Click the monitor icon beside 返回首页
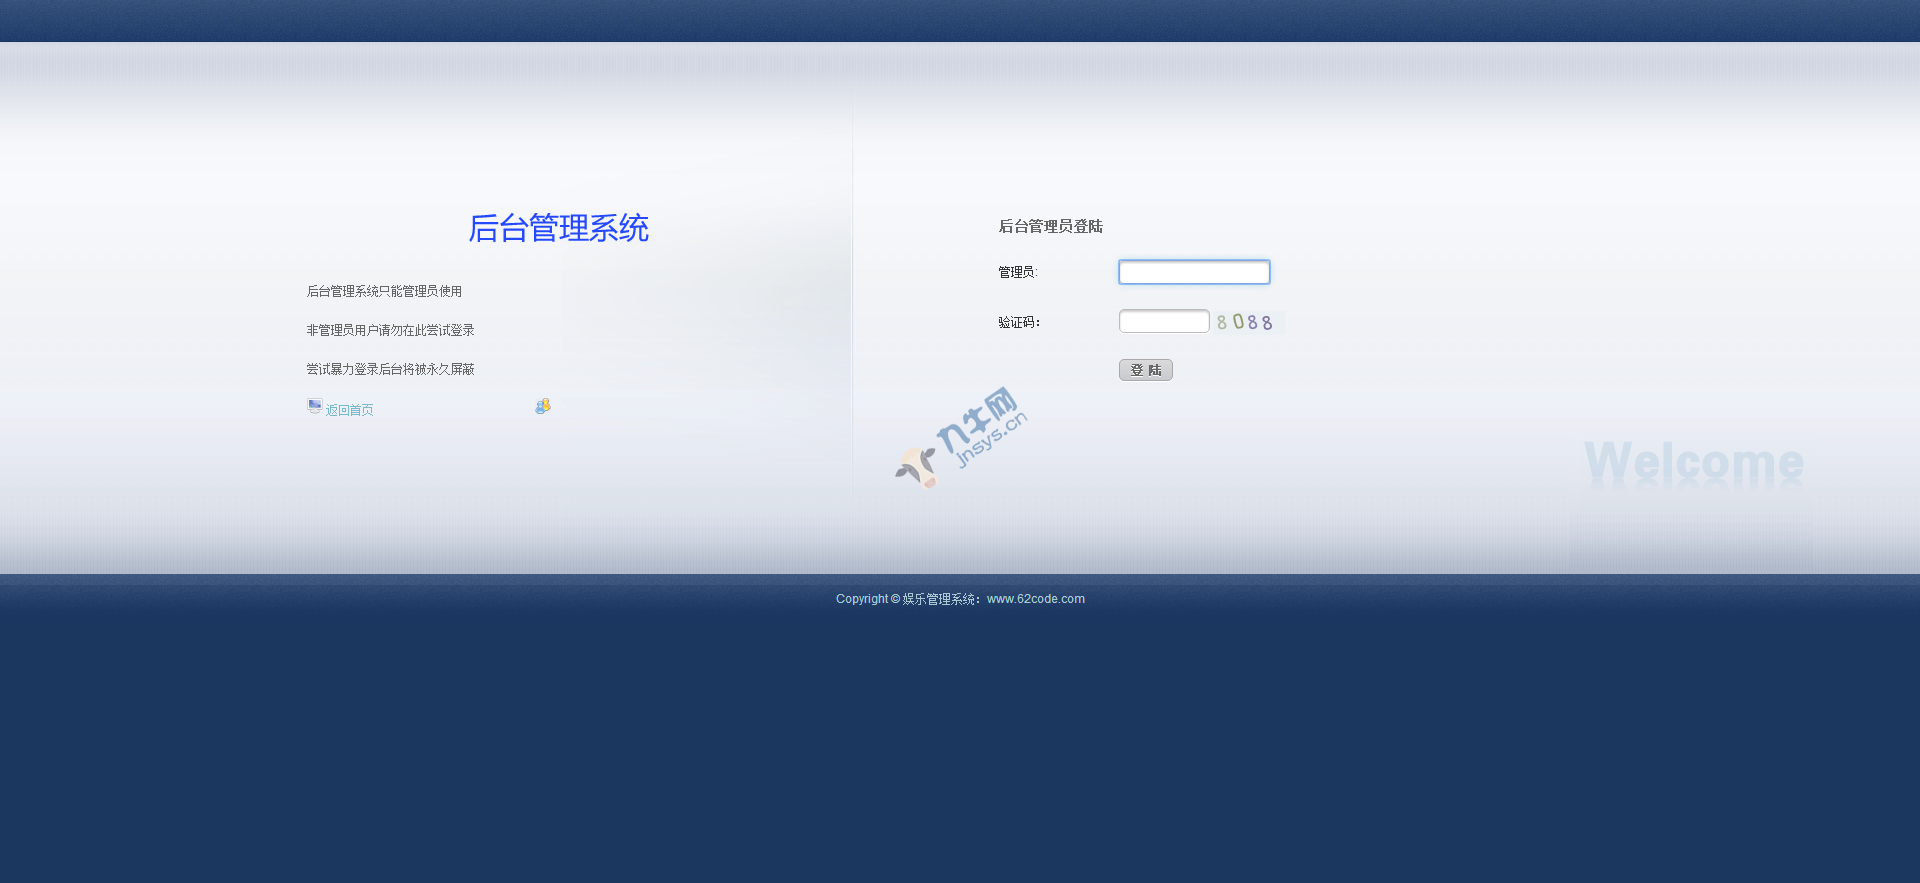The width and height of the screenshot is (1920, 883). [314, 406]
